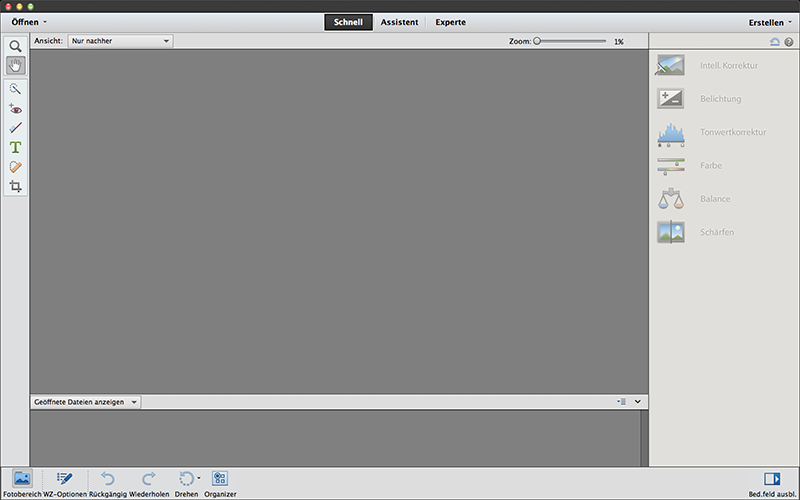Switch to the Schnell mode tab
This screenshot has height=500, width=800.
[x=348, y=22]
